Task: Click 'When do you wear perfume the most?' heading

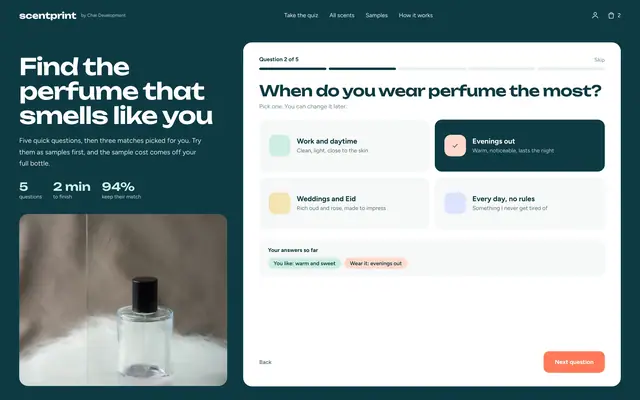Action: [430, 91]
